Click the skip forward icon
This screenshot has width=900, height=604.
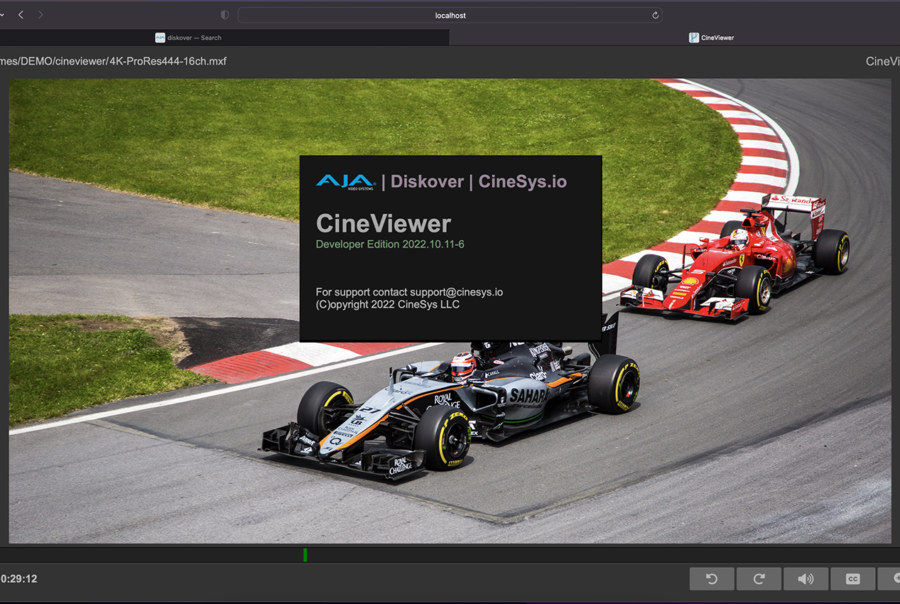759,579
